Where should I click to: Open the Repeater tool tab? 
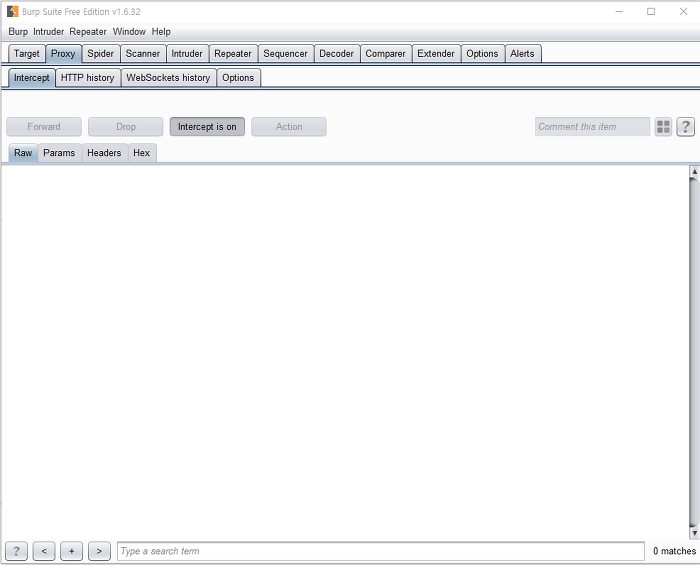(233, 54)
